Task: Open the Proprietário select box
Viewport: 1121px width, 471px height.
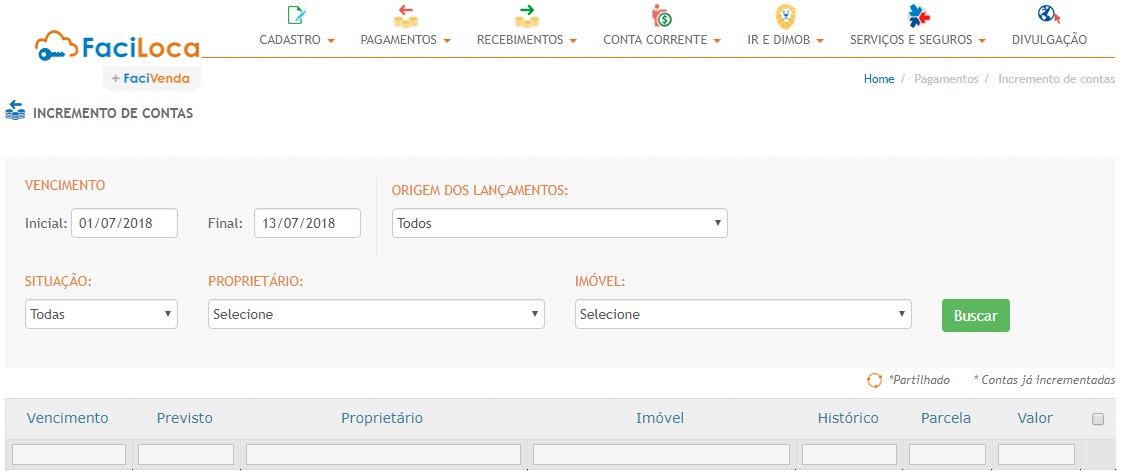Action: pos(376,314)
